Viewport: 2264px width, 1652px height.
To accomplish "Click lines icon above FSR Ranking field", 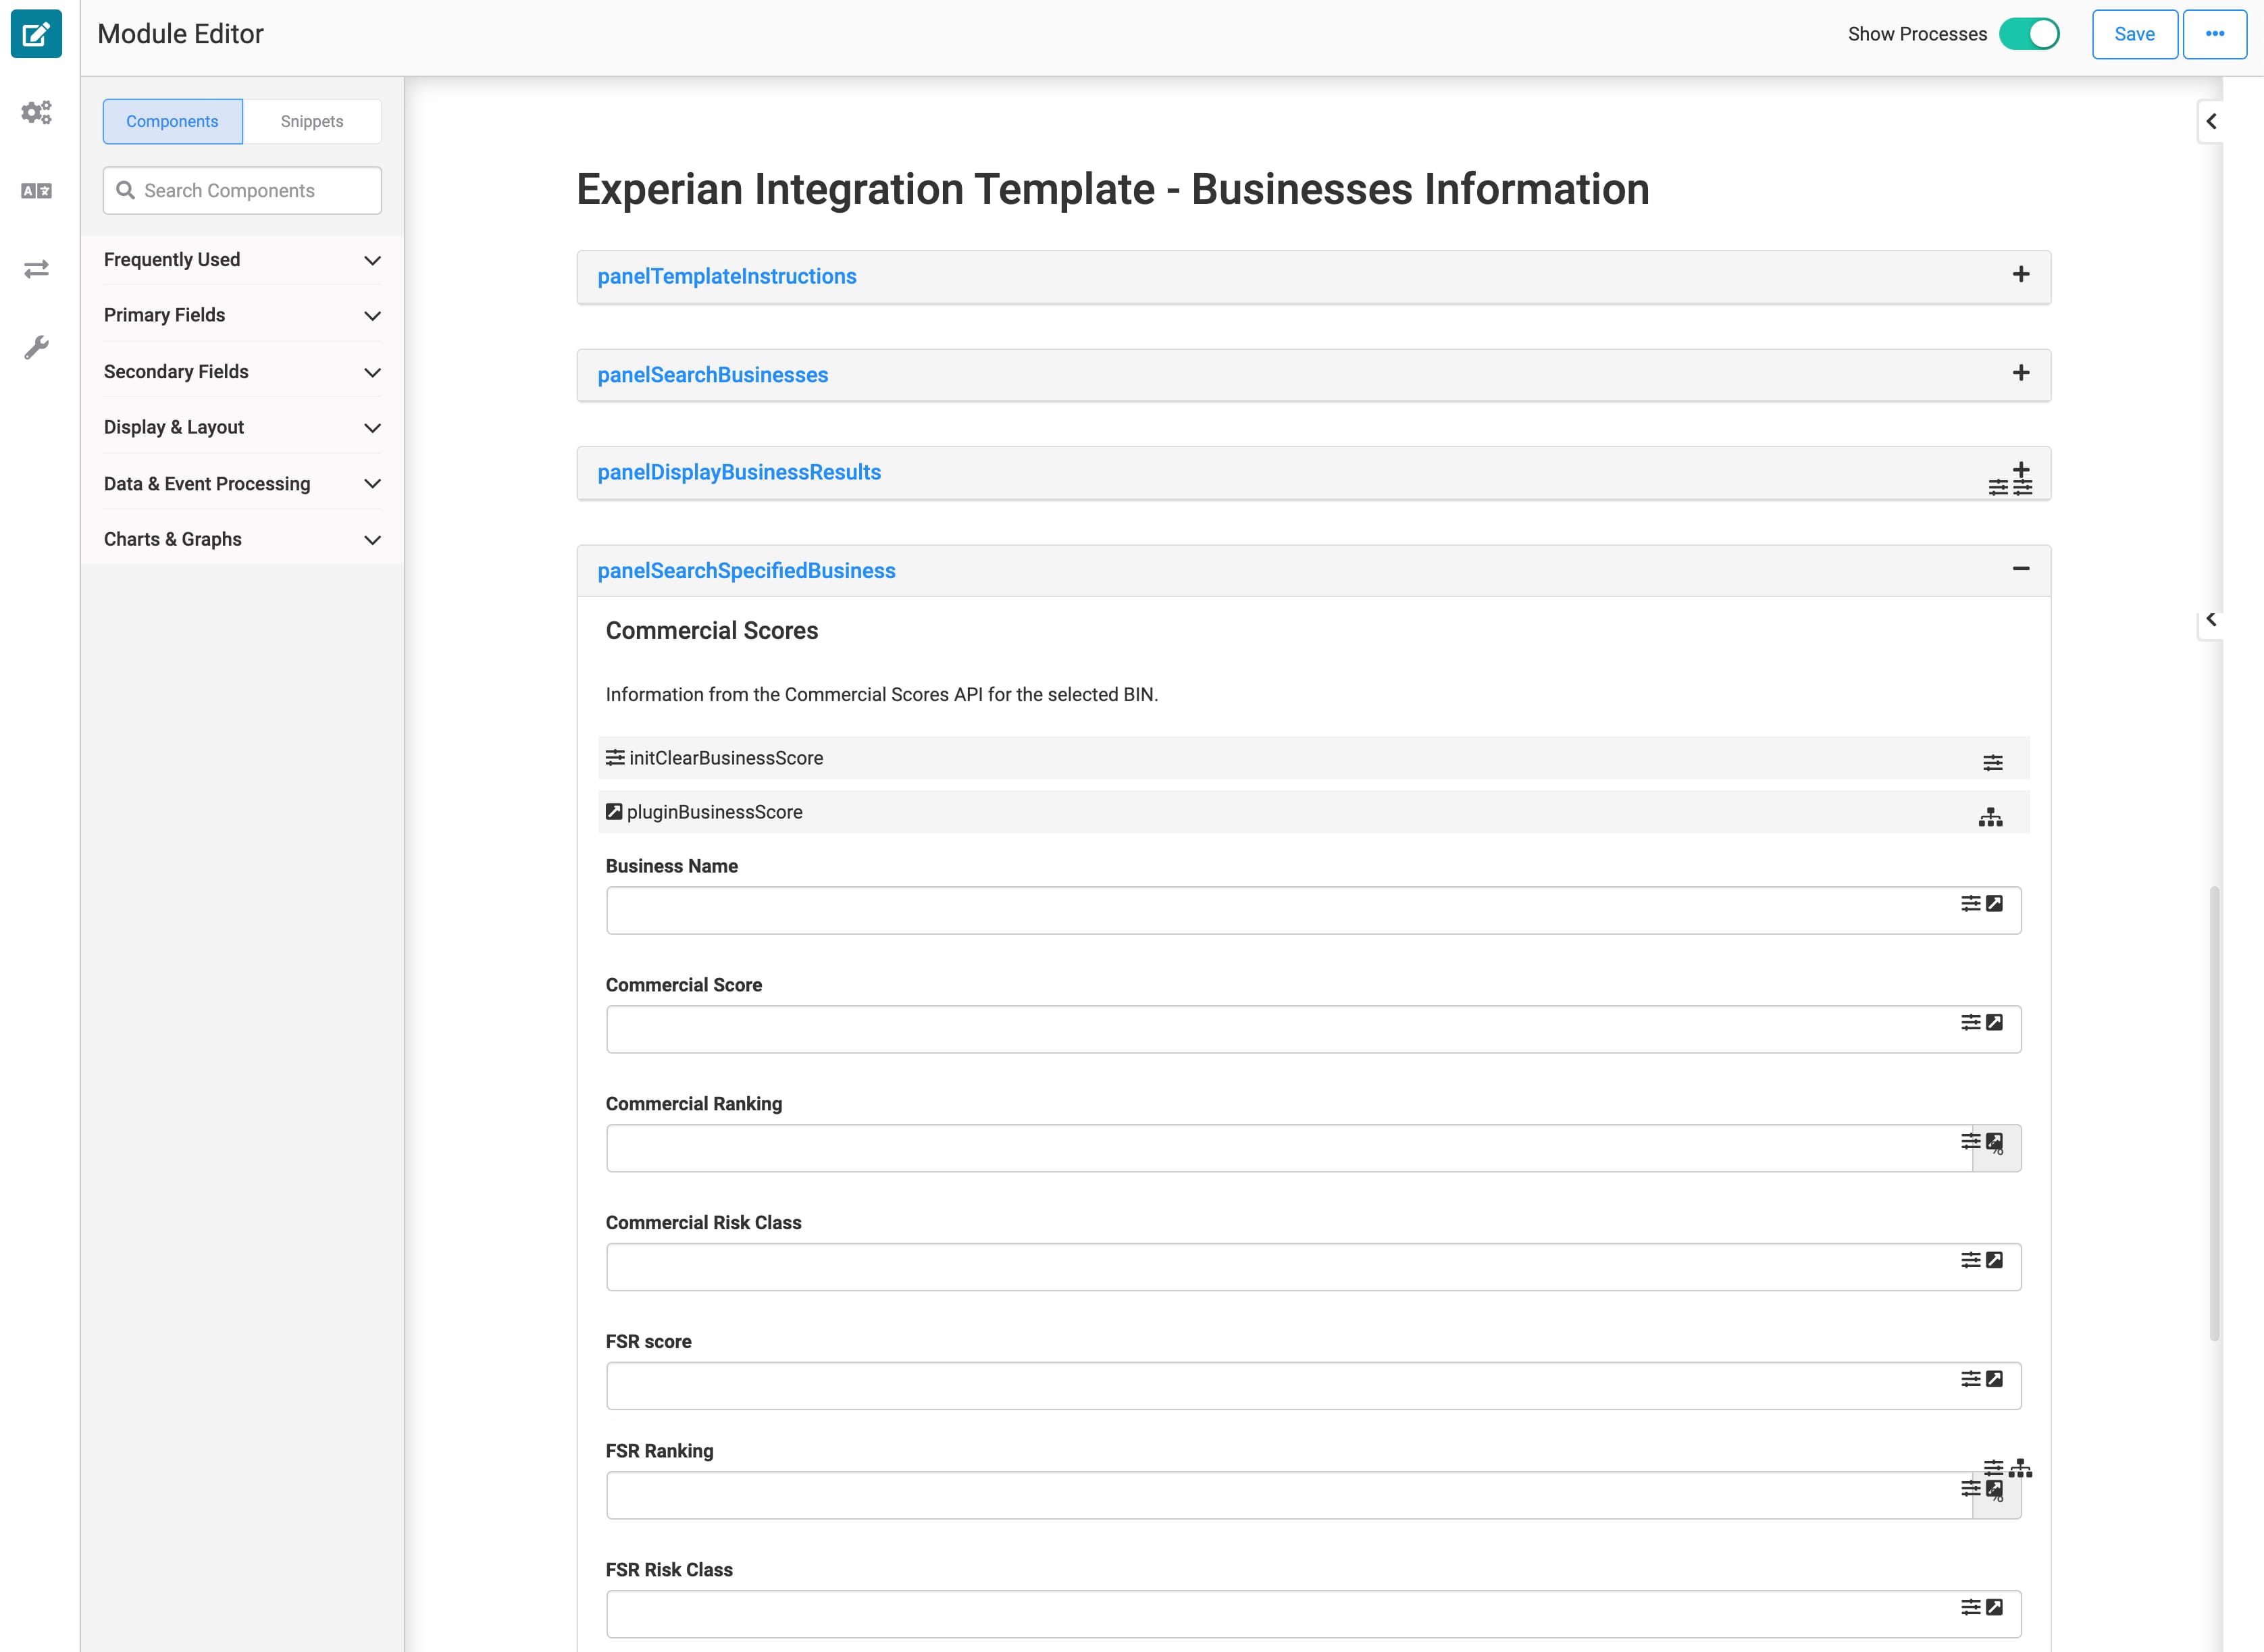I will 1993,1468.
